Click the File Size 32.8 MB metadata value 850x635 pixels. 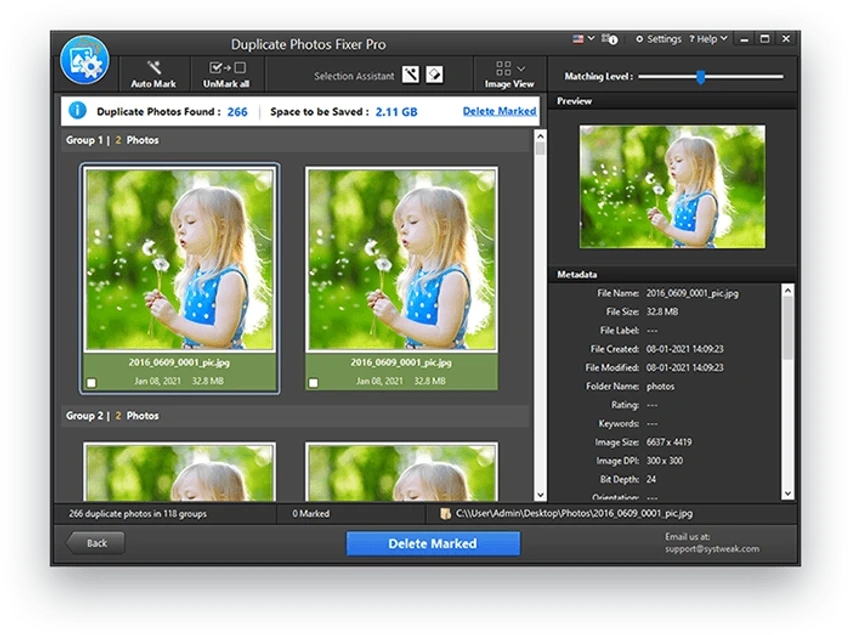click(662, 312)
